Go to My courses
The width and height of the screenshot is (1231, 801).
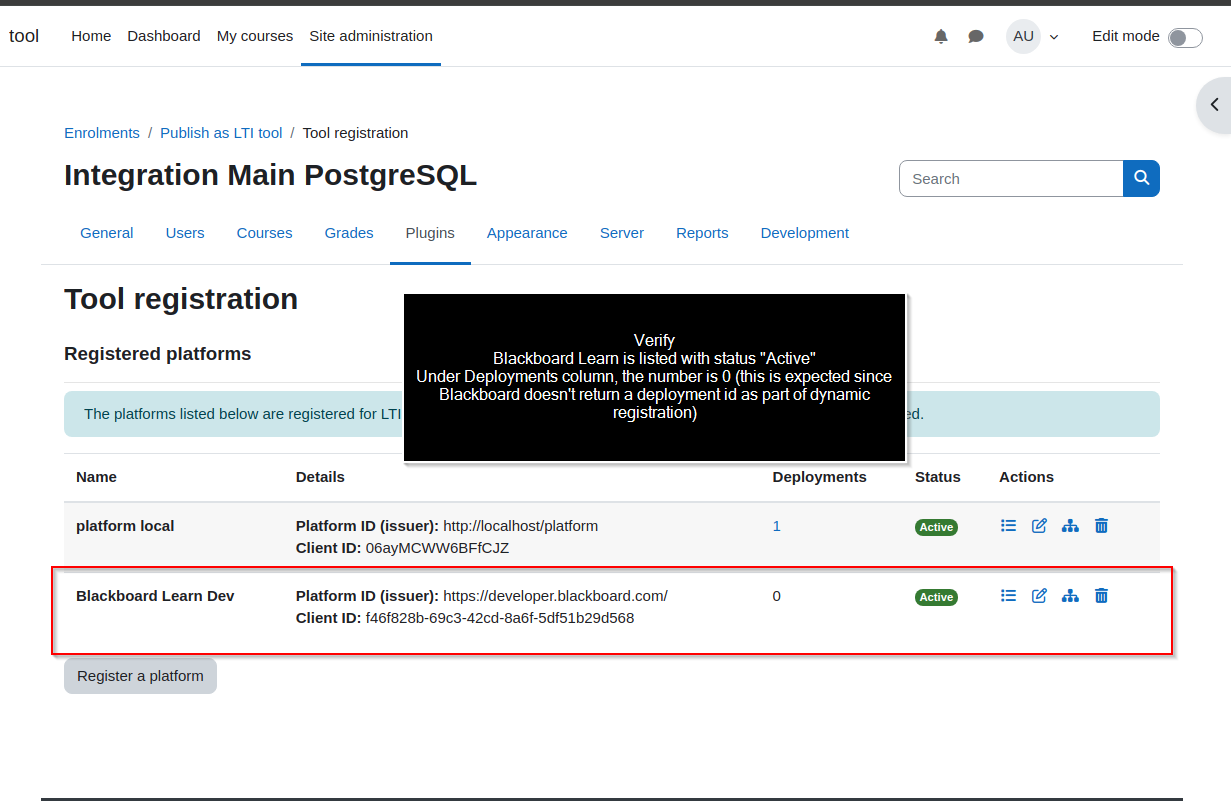click(255, 36)
